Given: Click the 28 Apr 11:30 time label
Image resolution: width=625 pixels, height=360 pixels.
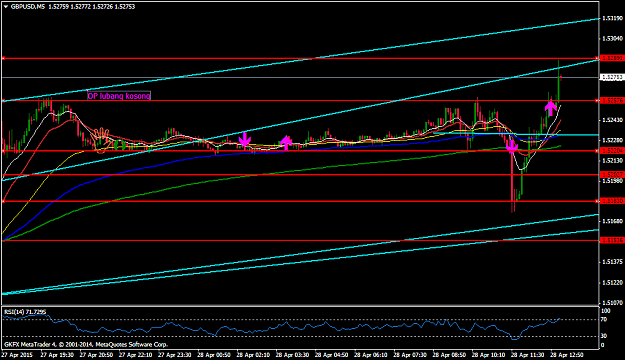Looking at the screenshot, I should (x=527, y=354).
